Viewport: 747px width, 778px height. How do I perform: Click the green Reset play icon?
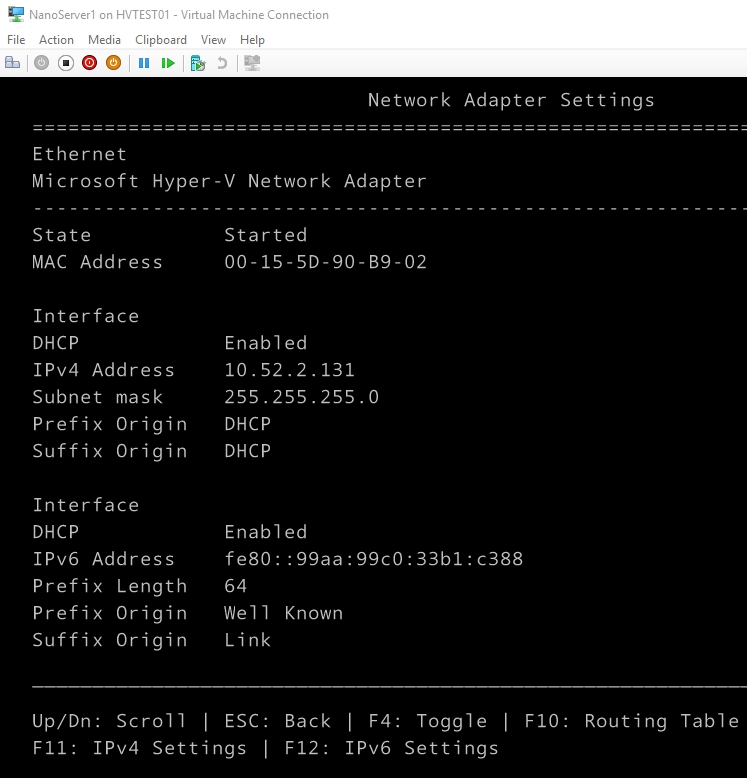(168, 63)
